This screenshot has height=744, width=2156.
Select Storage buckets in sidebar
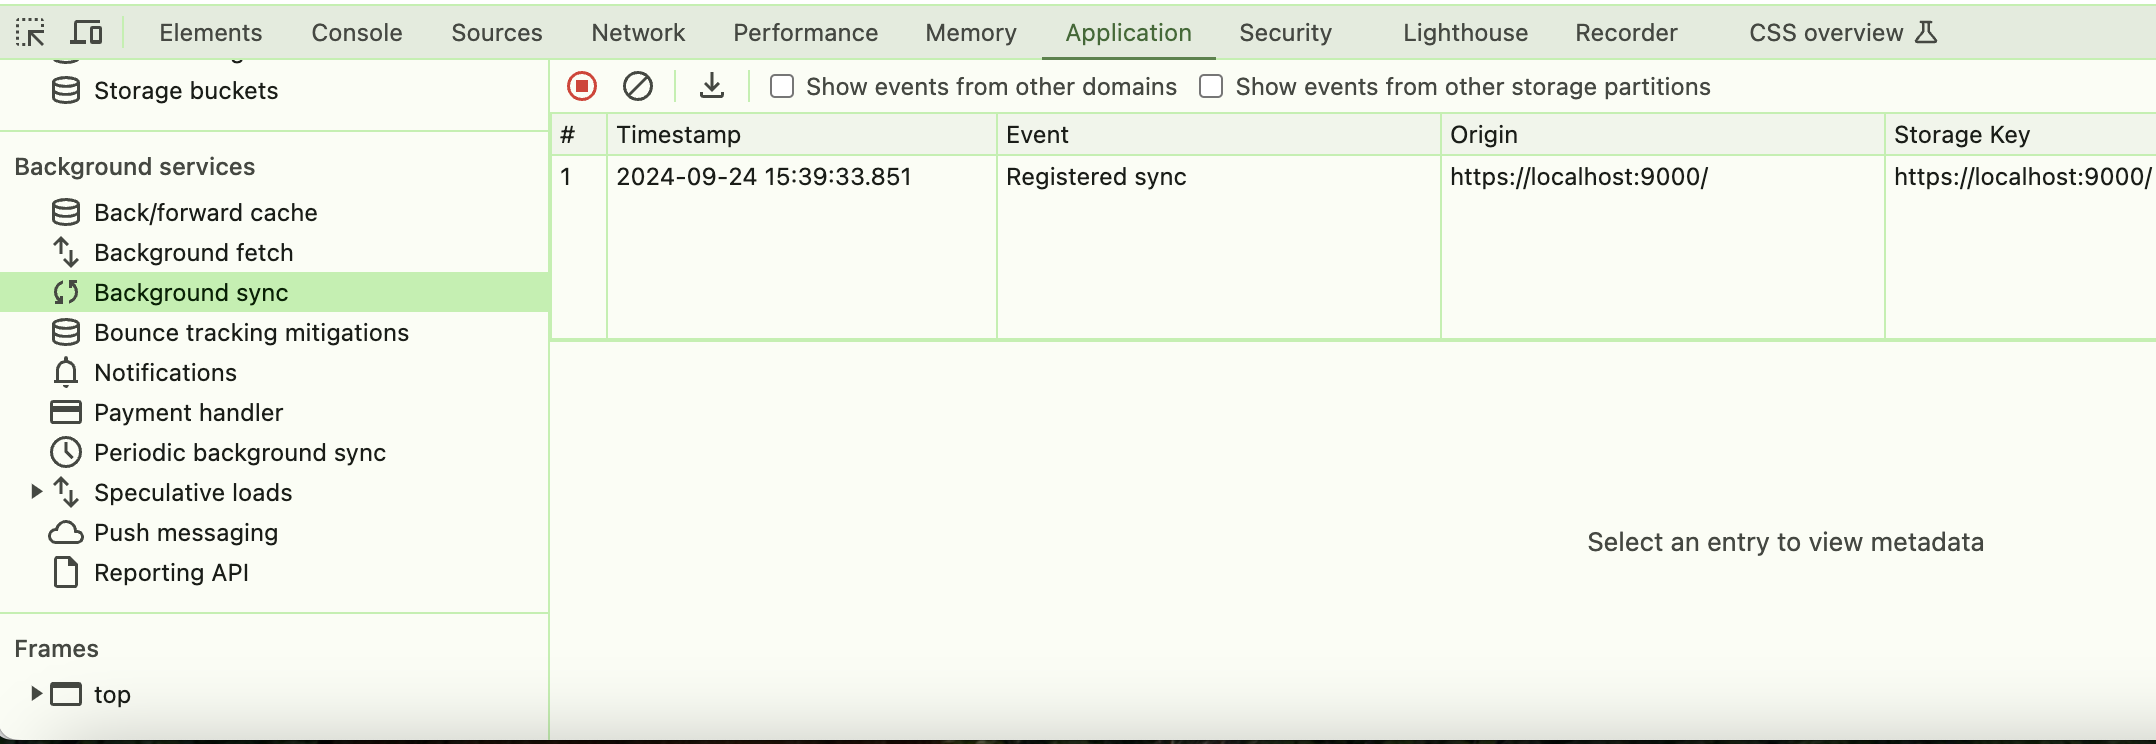[186, 91]
